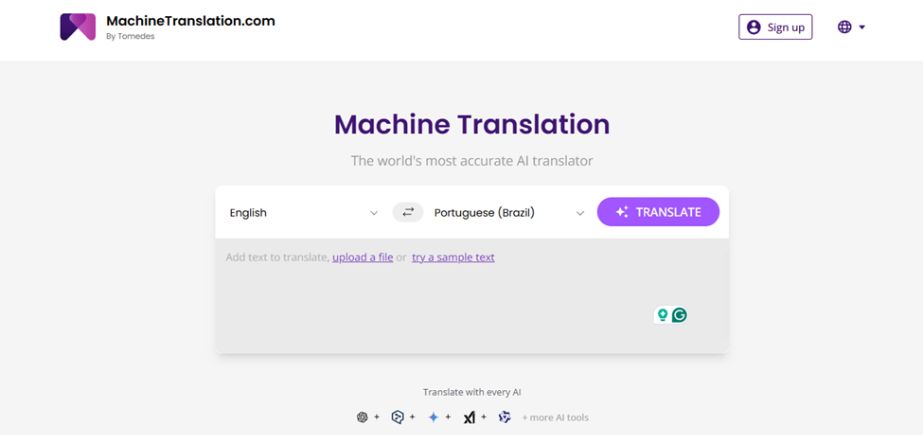Screen dimensions: 923x435
Task: Click the upload a file link
Action: (x=363, y=257)
